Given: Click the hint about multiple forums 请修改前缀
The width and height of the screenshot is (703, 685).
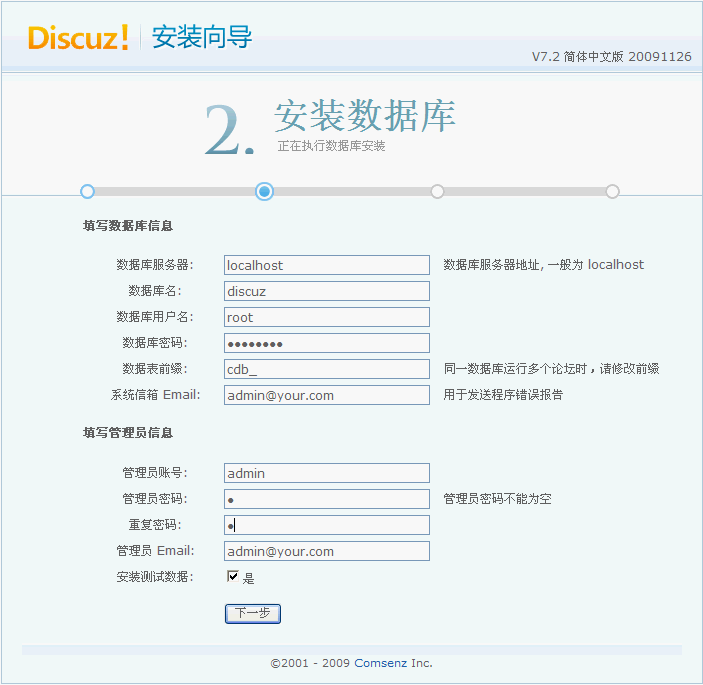Looking at the screenshot, I should [x=551, y=369].
